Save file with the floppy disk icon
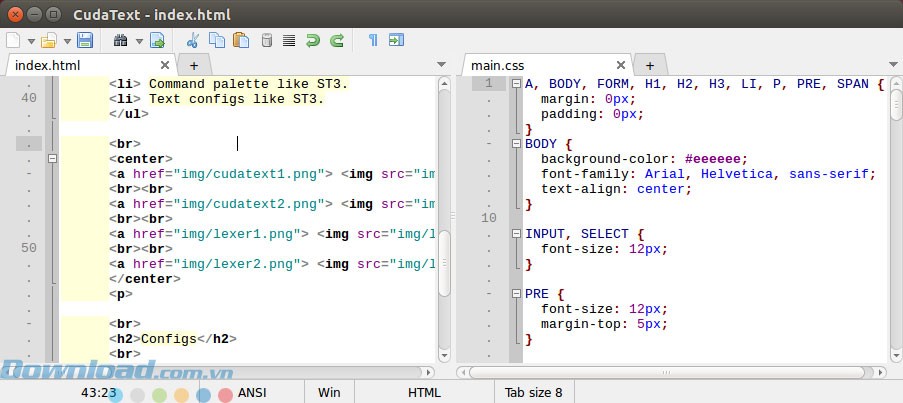 coord(85,41)
